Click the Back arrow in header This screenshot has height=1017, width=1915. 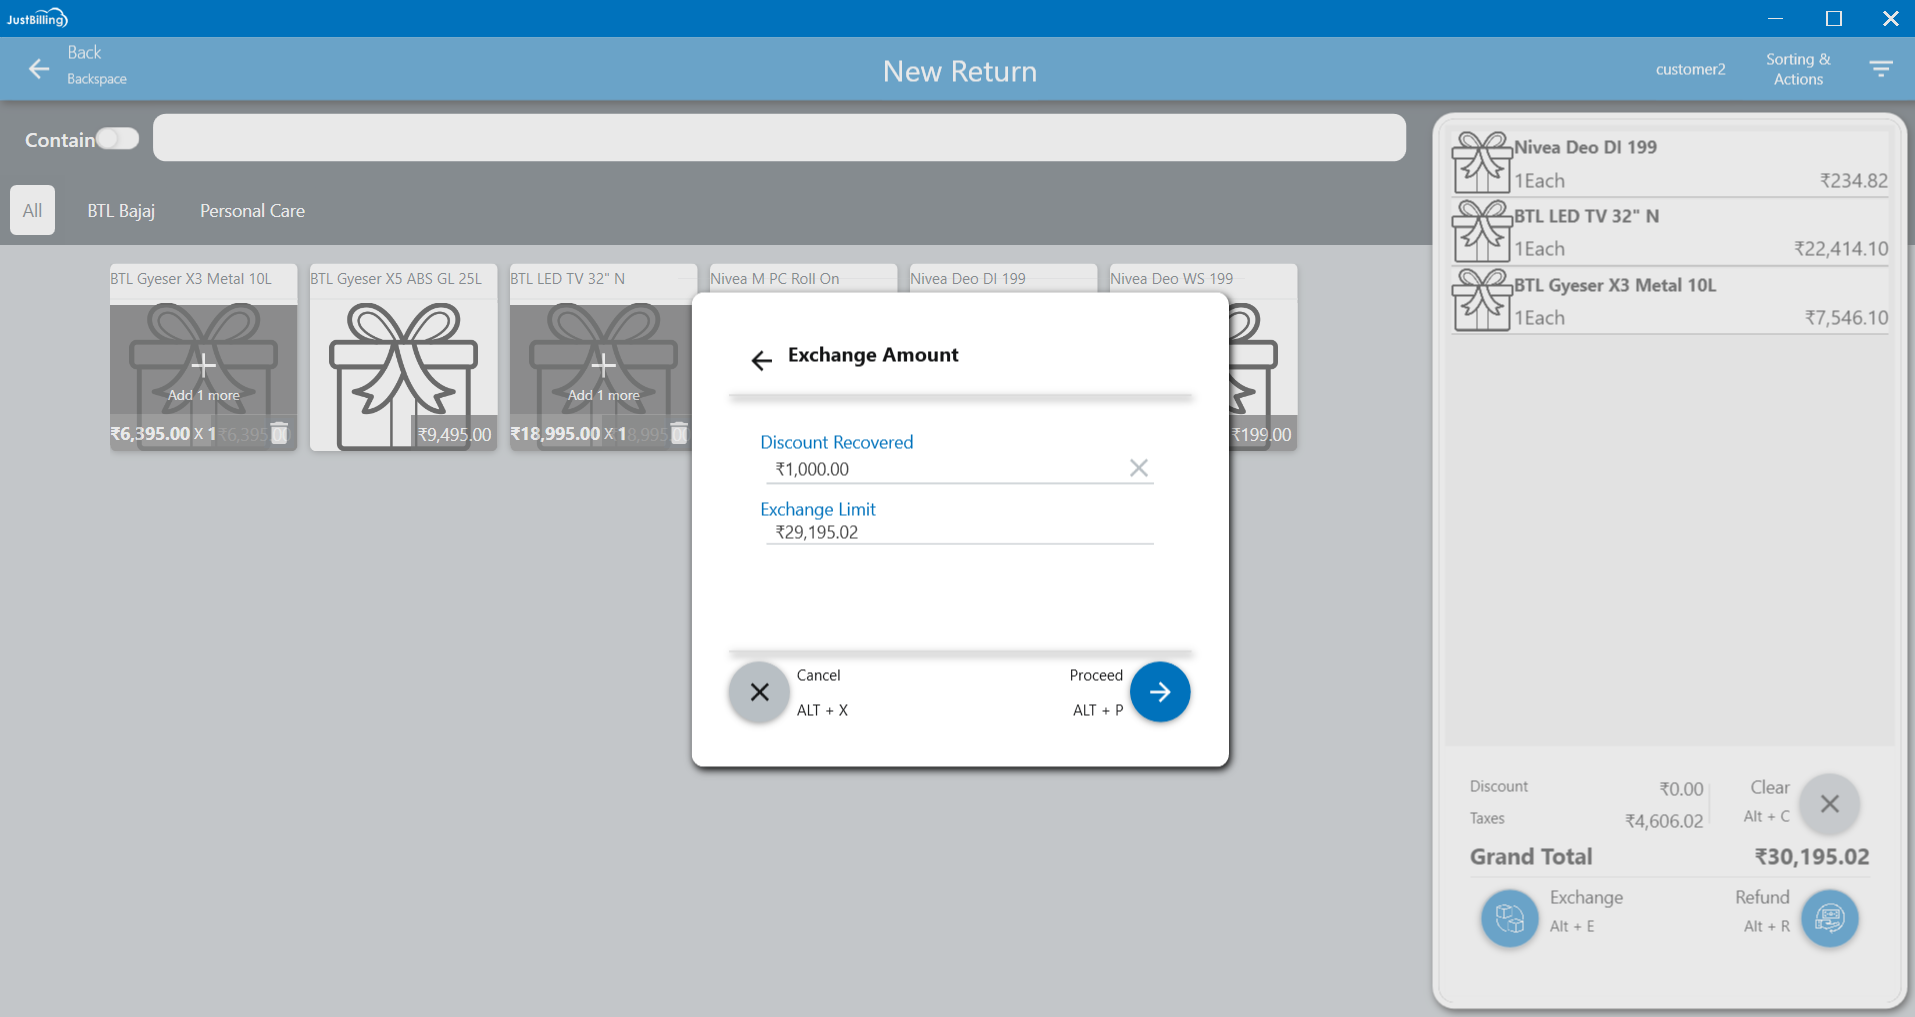click(x=39, y=69)
